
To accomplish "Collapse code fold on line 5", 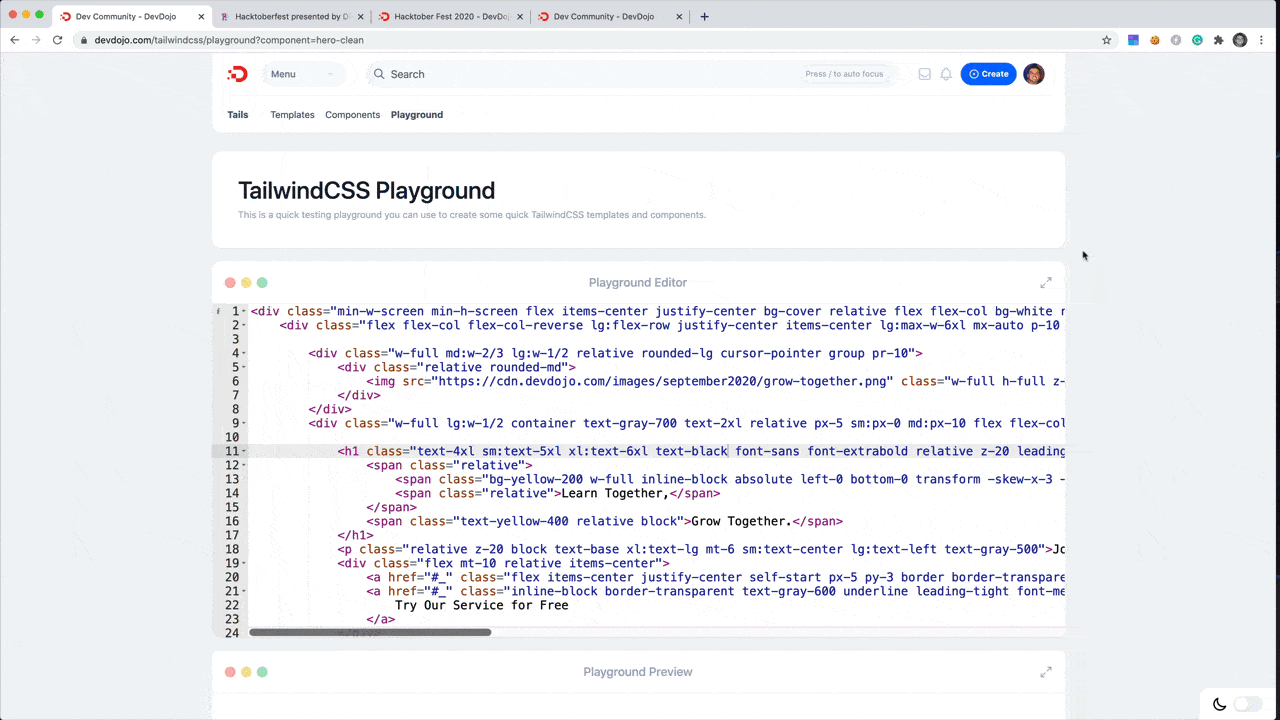I will pos(245,367).
